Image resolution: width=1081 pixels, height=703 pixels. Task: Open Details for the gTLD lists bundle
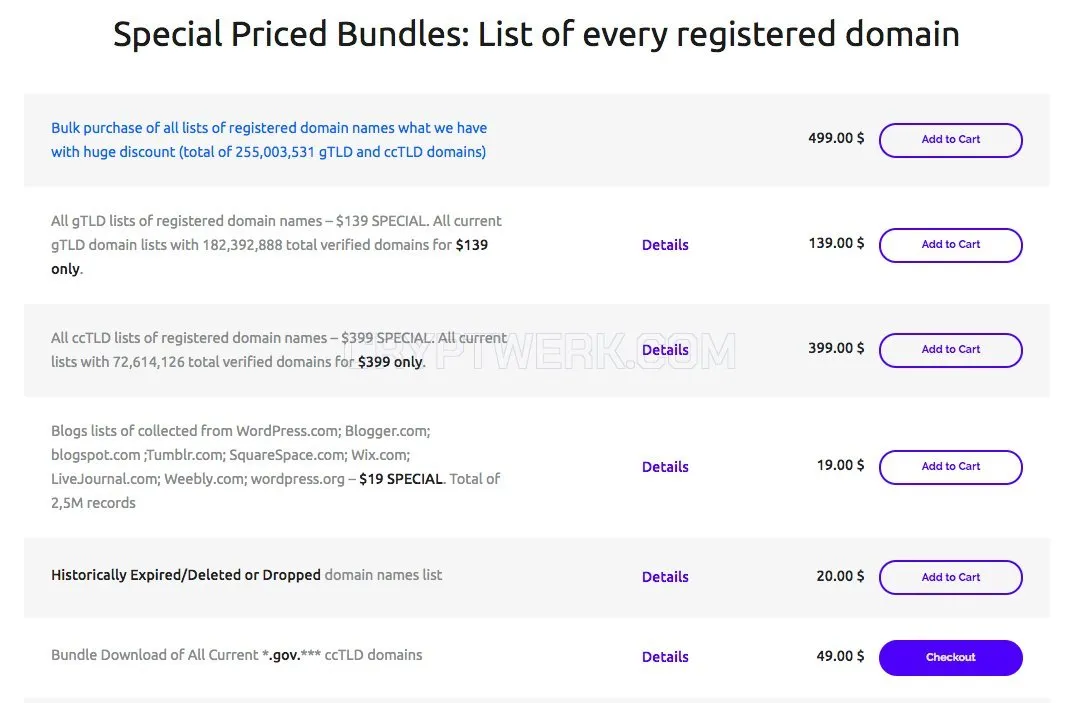[x=665, y=245]
